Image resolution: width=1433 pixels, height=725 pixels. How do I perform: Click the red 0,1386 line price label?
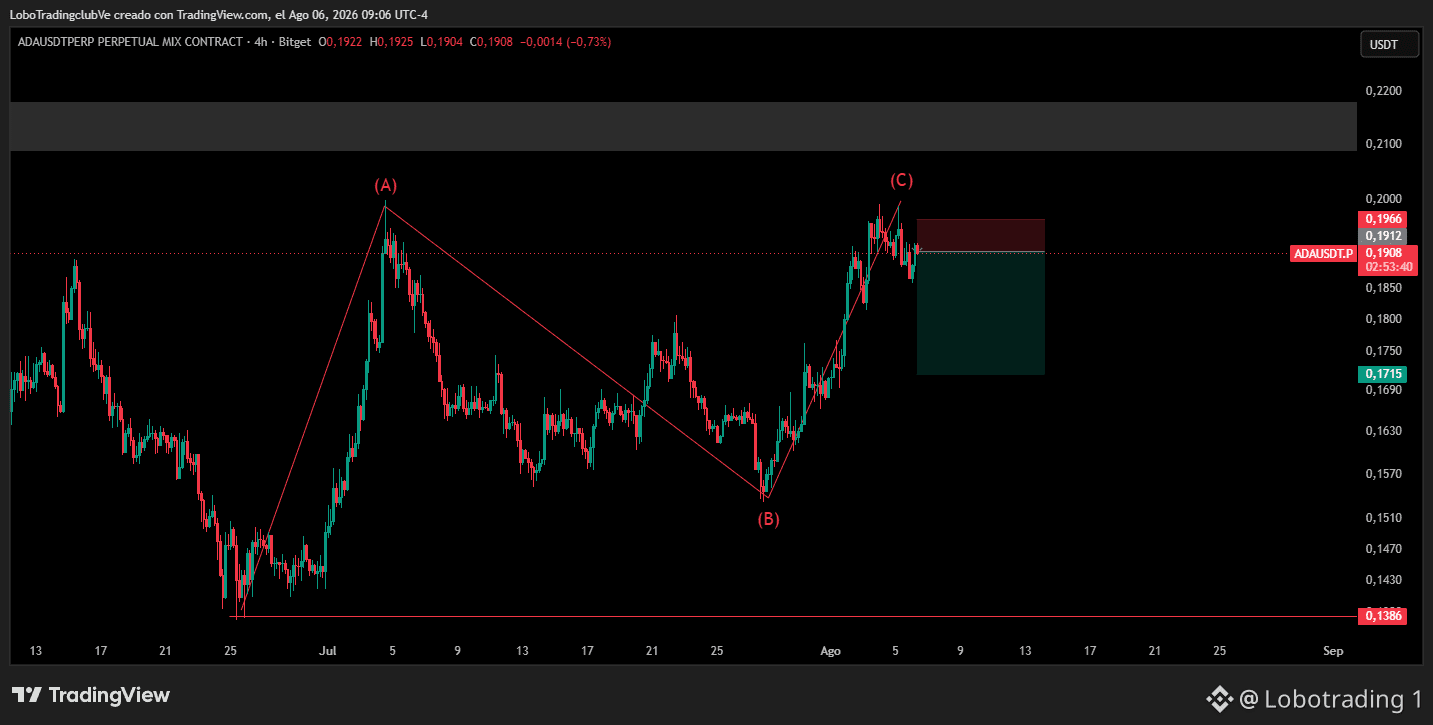(1384, 617)
